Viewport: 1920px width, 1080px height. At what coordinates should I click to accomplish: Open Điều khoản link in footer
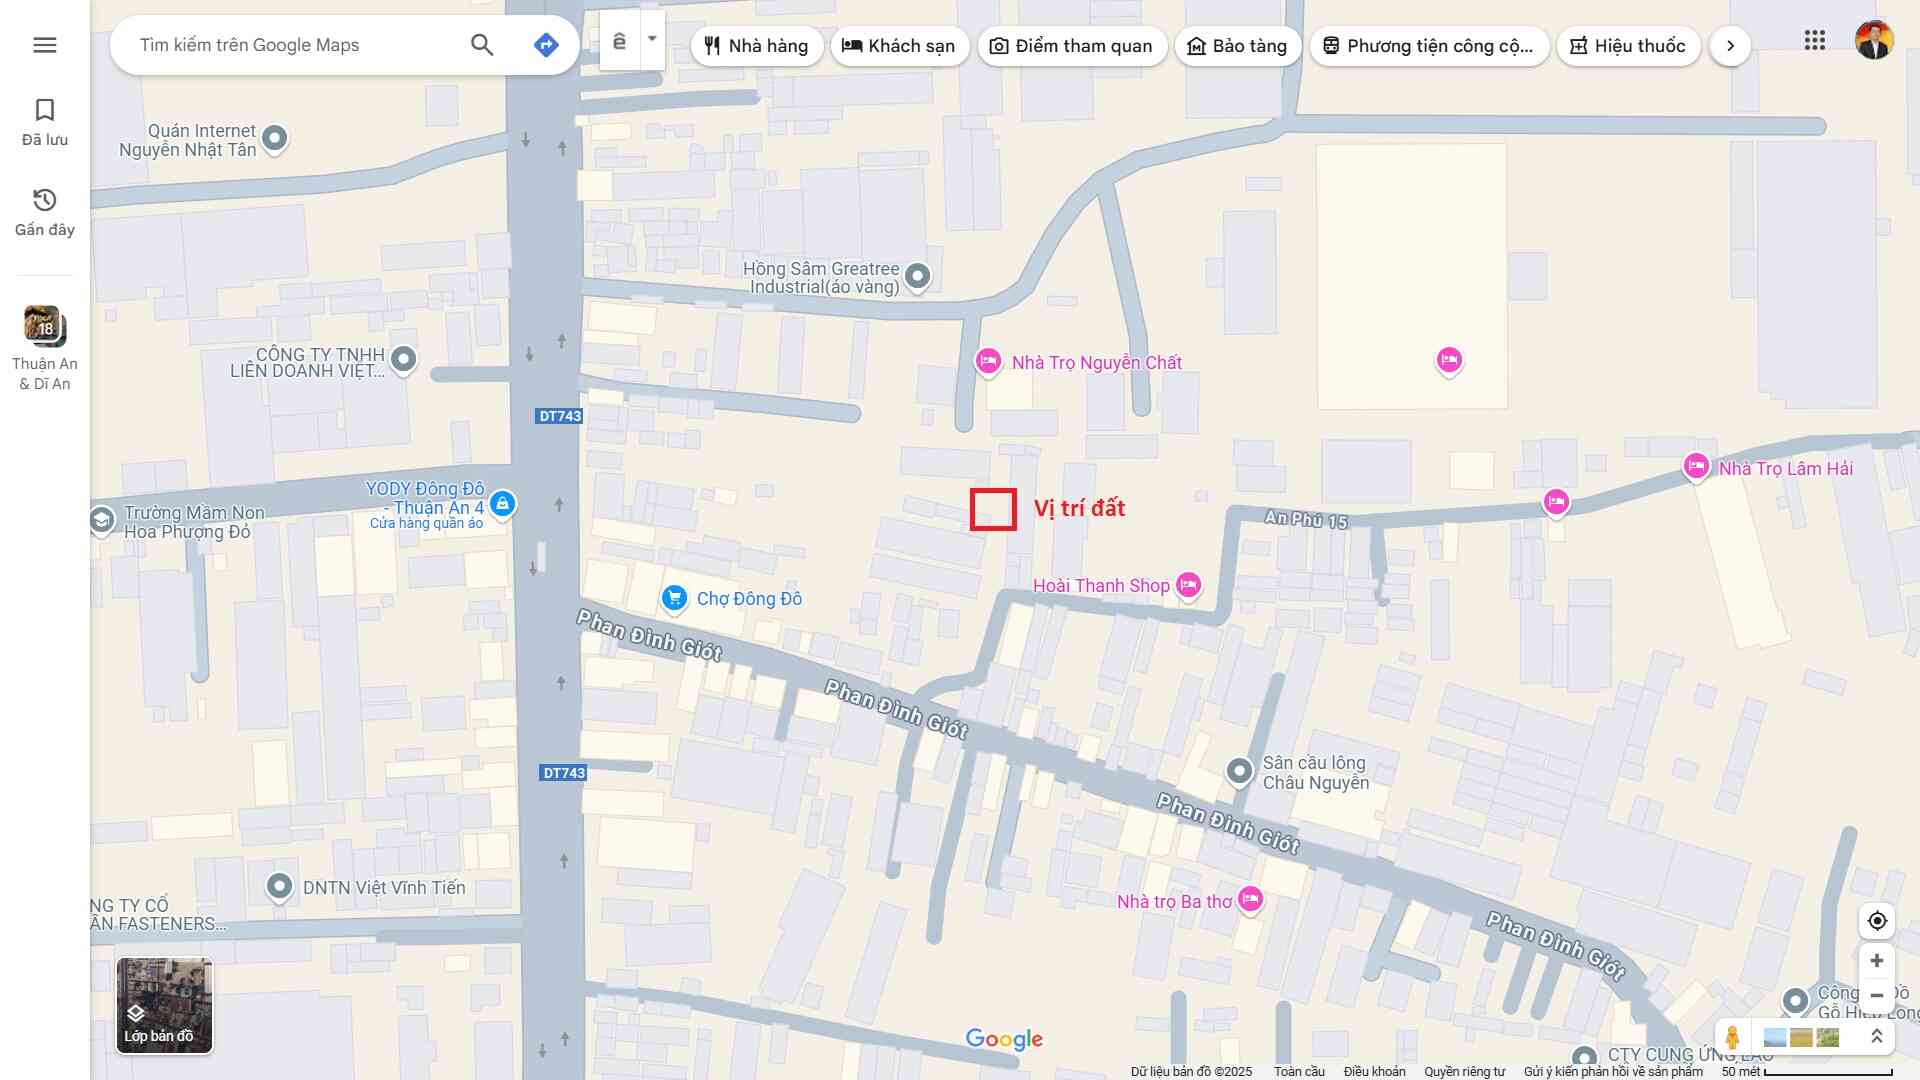[1374, 1071]
